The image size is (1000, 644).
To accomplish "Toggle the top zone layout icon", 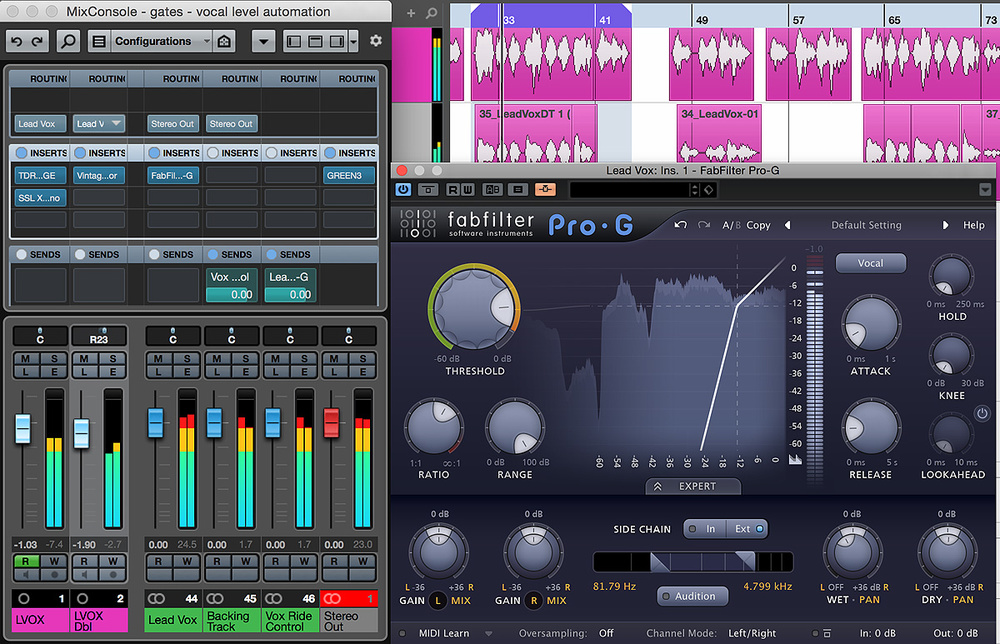I will 315,41.
